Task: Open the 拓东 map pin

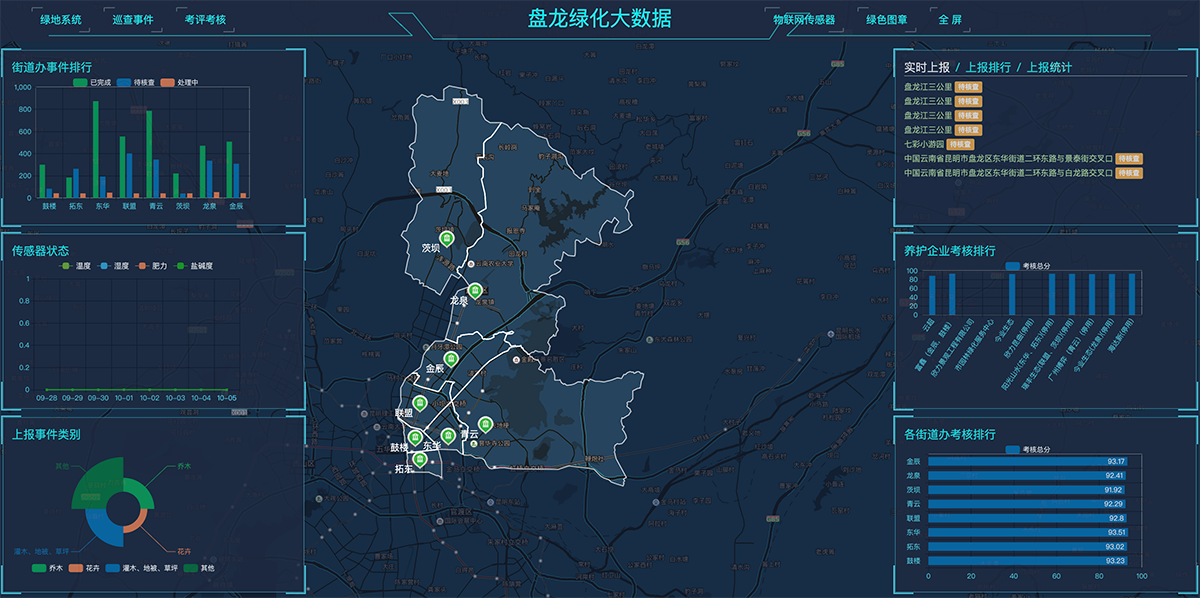Action: click(x=420, y=459)
